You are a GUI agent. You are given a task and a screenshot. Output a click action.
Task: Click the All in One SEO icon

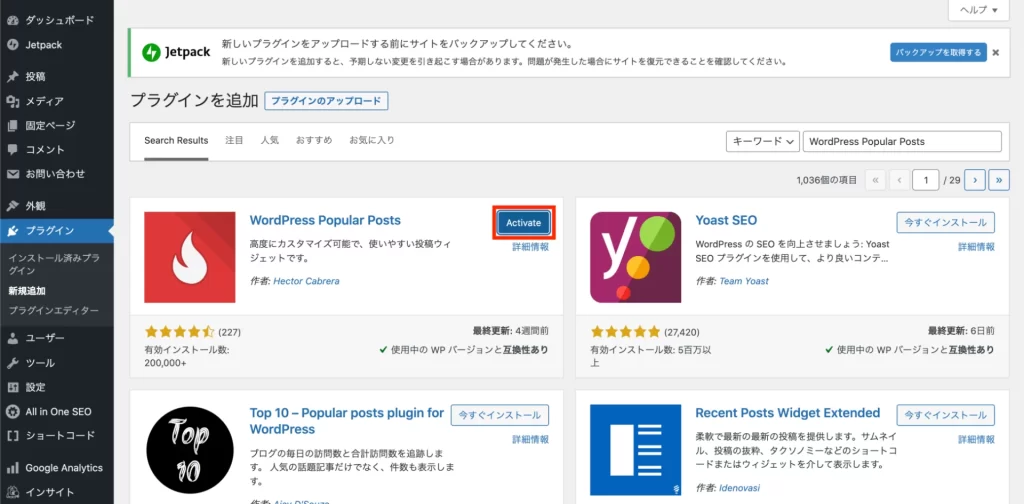(13, 411)
